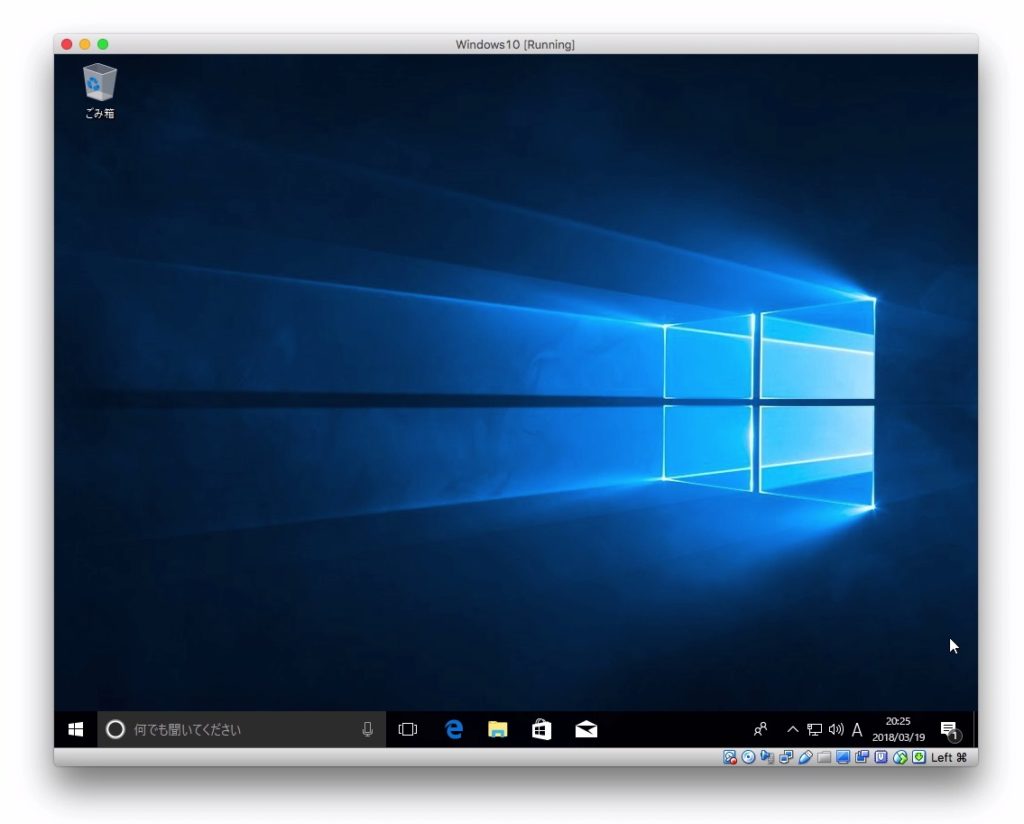Click Show desktop sliver at taskbar end
Screen dimensions: 1024x824
point(975,729)
